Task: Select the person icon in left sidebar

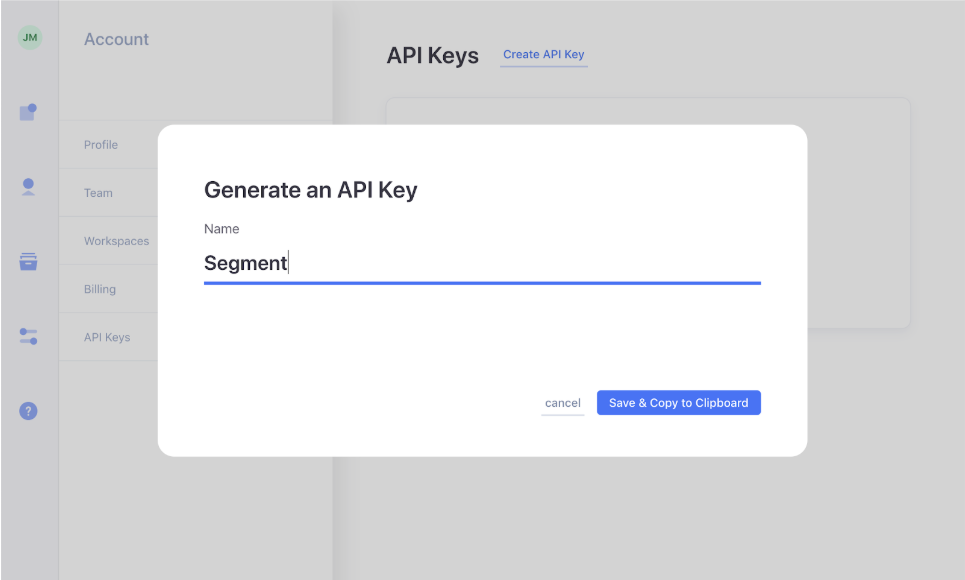Action: 28,187
